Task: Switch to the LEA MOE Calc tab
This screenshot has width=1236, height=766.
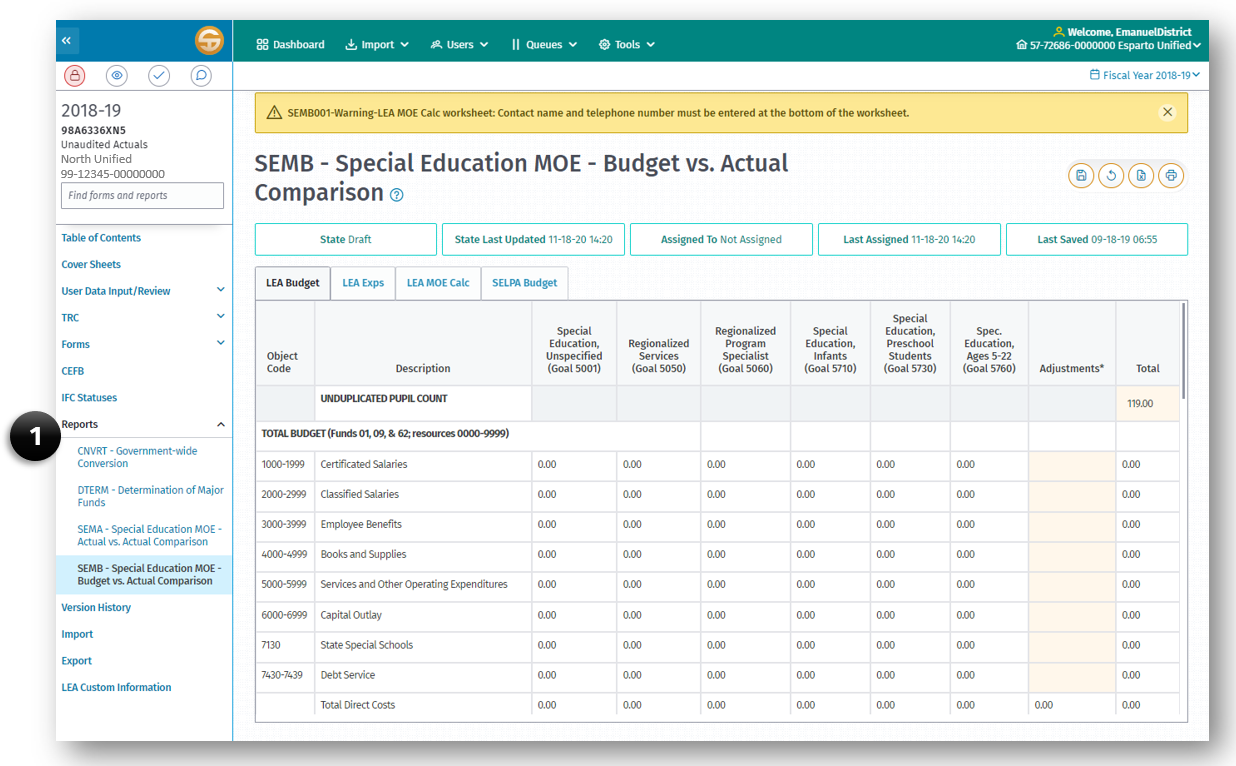Action: click(x=438, y=283)
